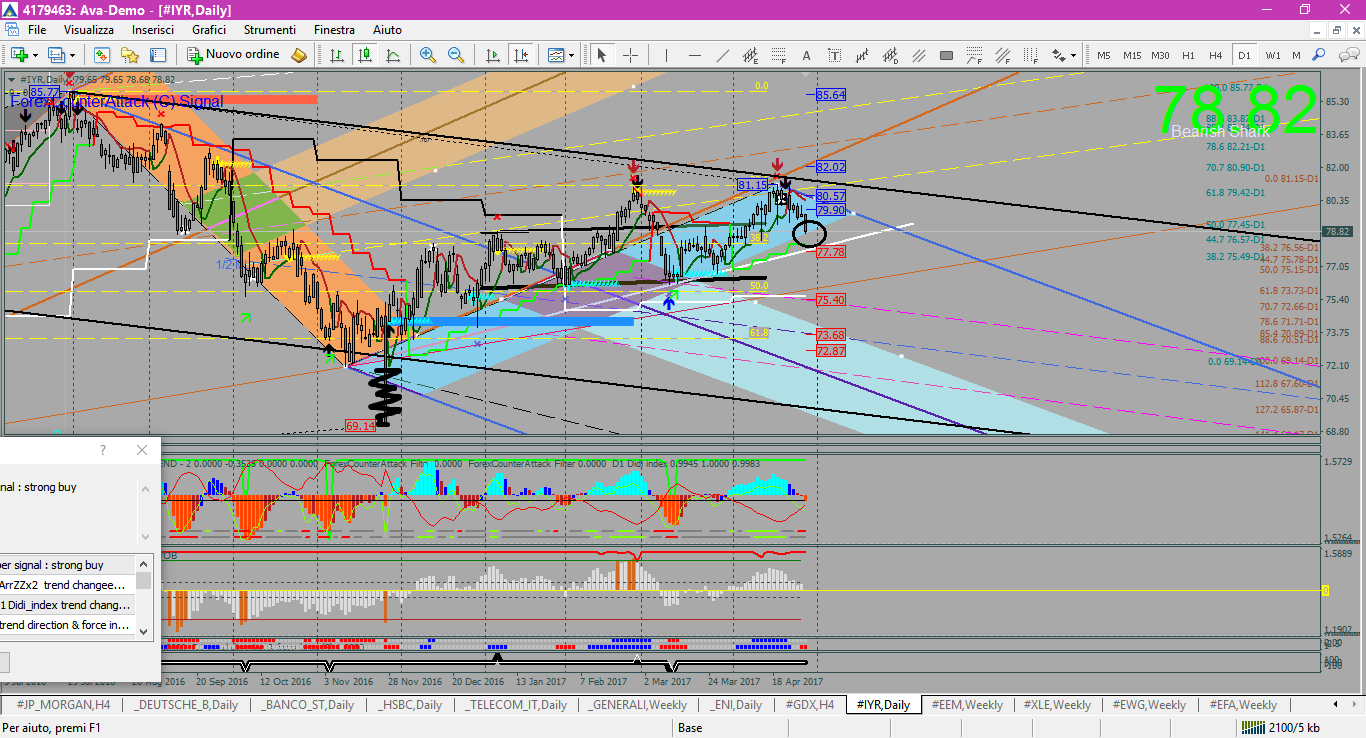Show the Market Watch panel icon

point(102,55)
